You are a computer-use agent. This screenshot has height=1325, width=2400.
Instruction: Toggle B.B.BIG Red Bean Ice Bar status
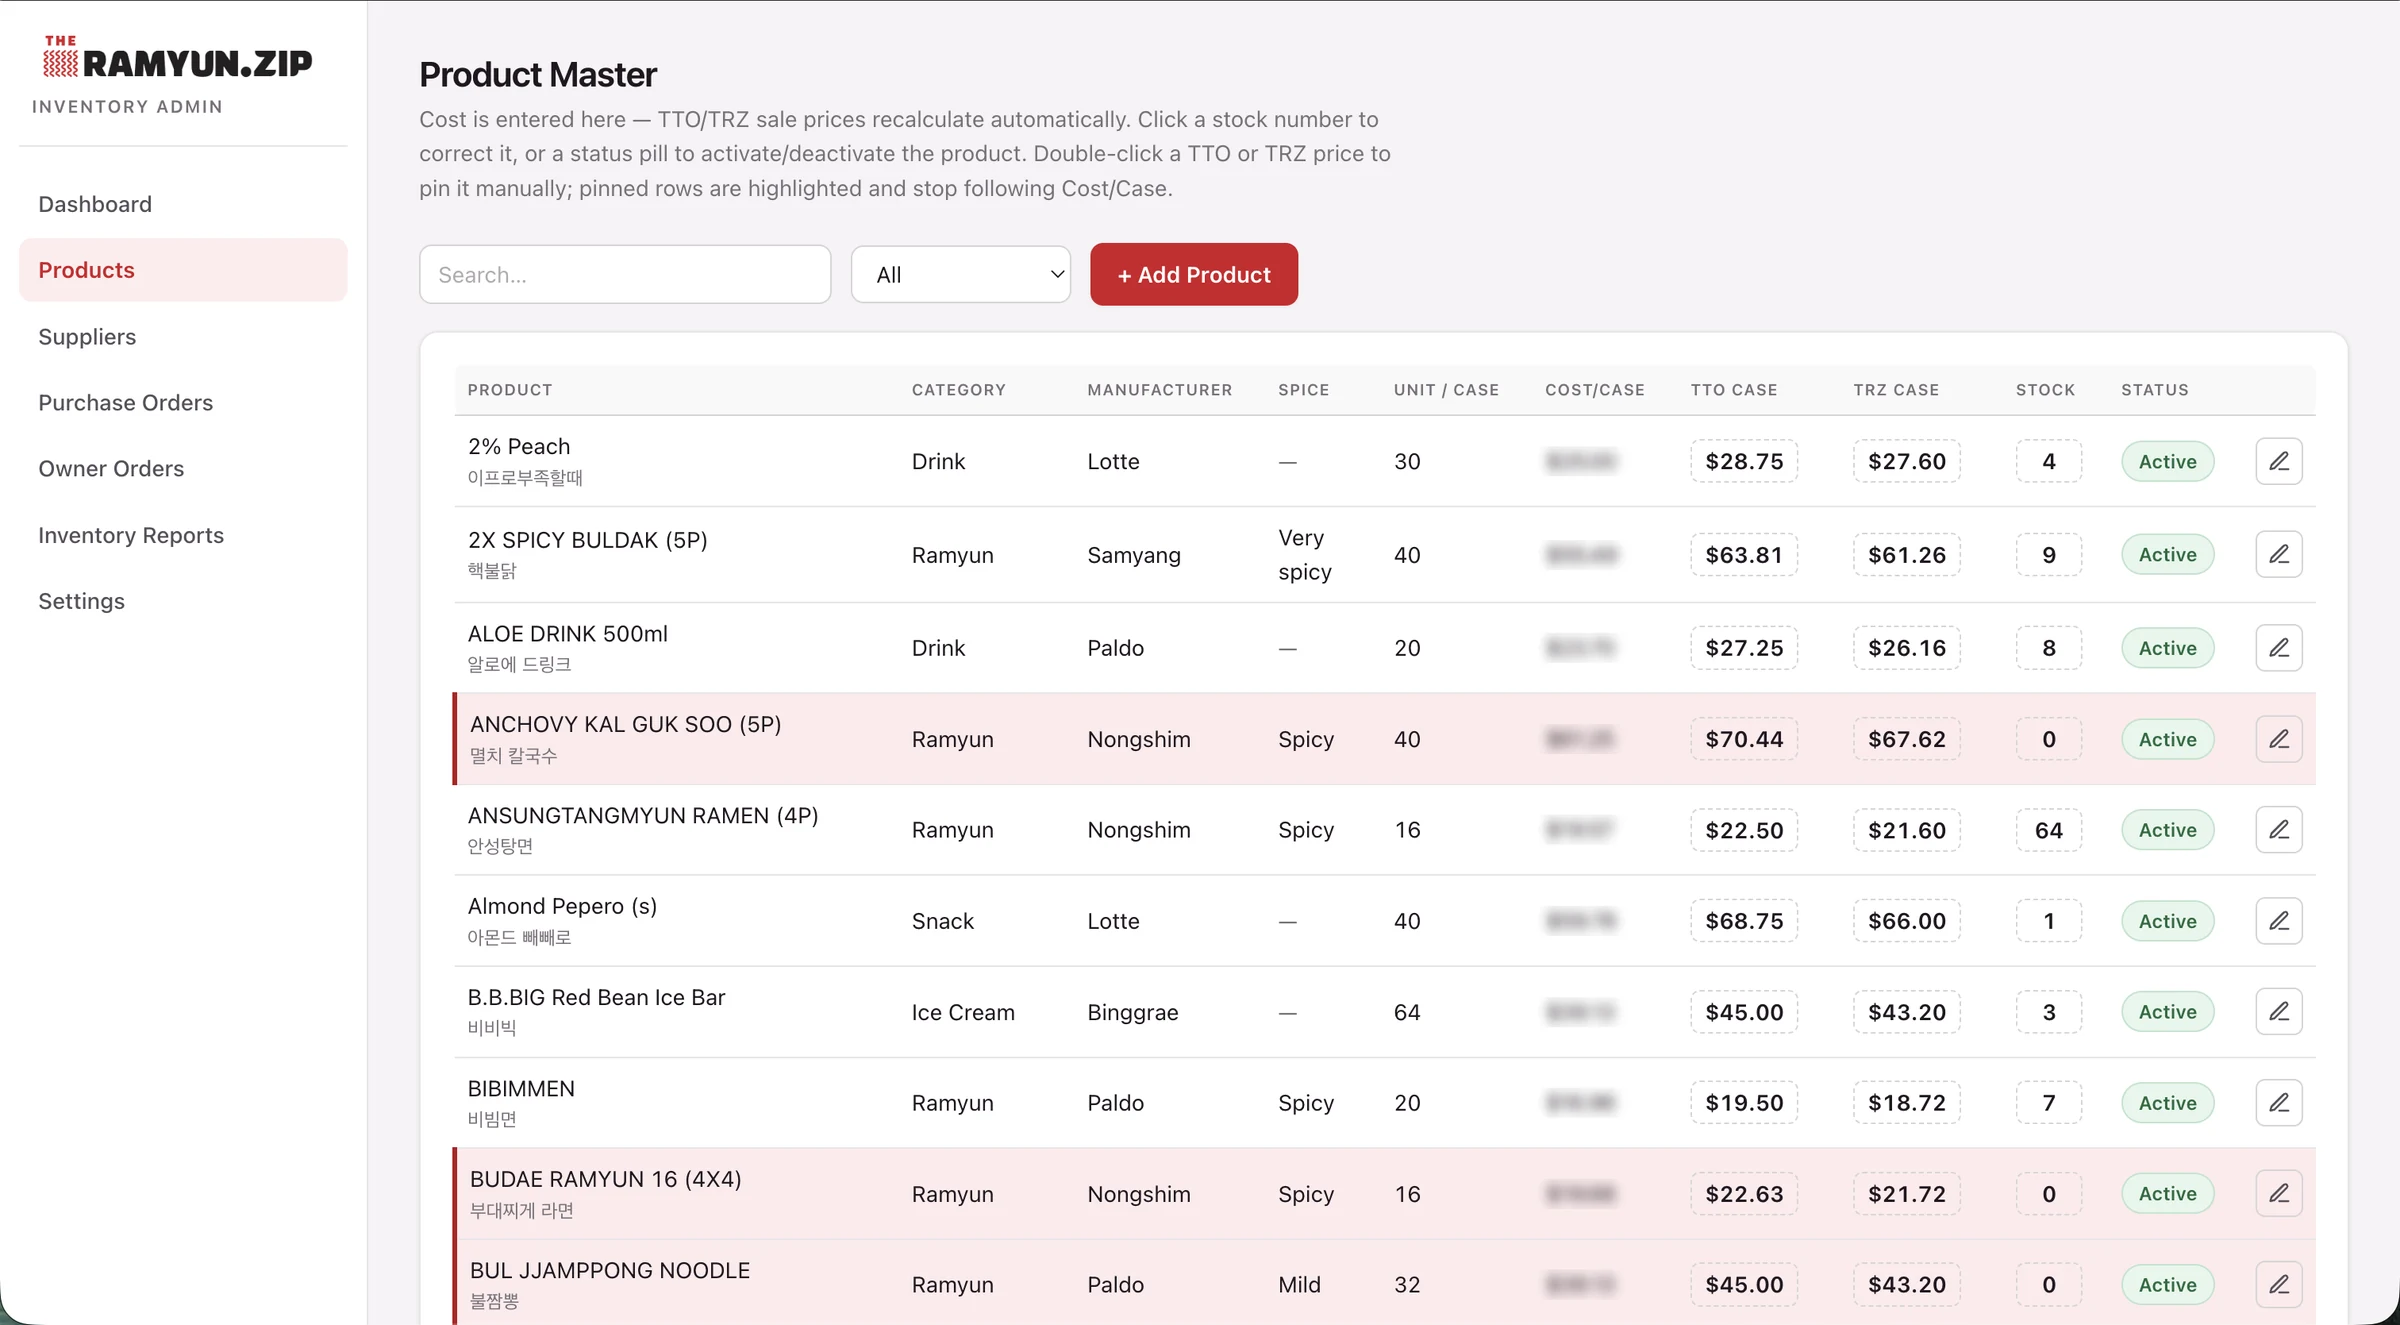[x=2168, y=1012]
